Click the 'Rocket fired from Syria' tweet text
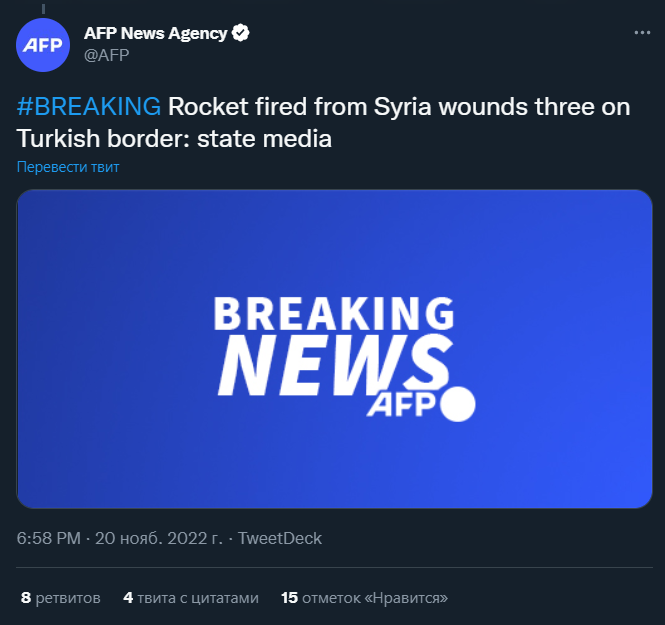665x625 pixels. [x=400, y=107]
